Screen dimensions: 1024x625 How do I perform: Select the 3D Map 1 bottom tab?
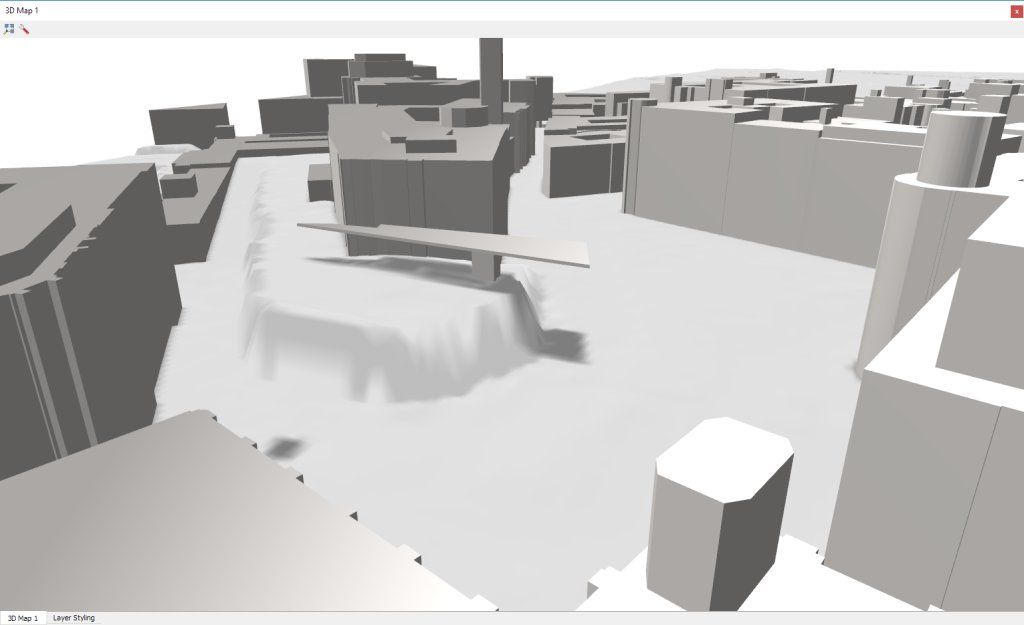pyautogui.click(x=22, y=618)
